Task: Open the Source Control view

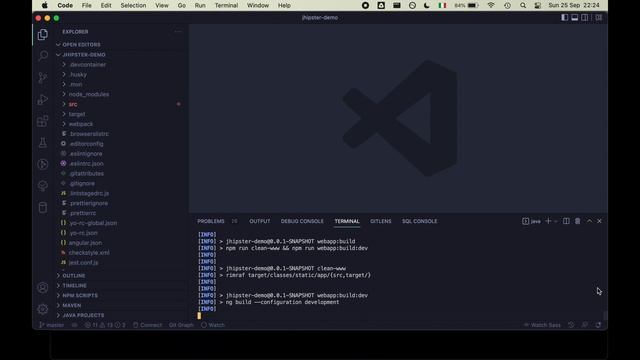Action: (x=42, y=78)
